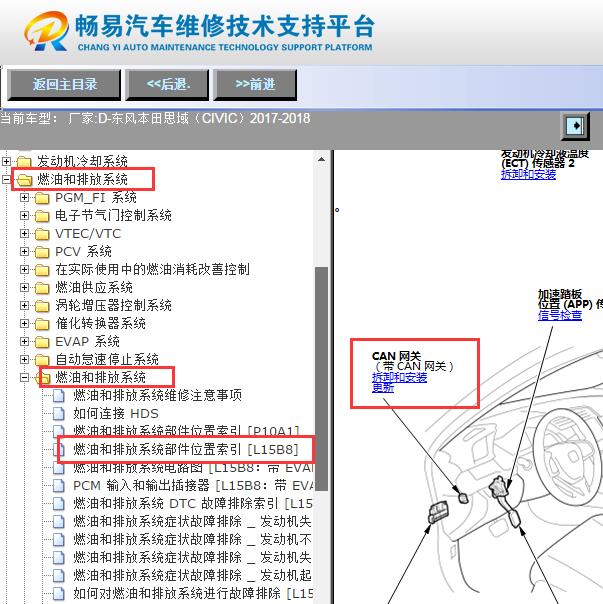Open 燃油和排放系统 DTC 故障排除索引
The image size is (603, 604).
[193, 503]
